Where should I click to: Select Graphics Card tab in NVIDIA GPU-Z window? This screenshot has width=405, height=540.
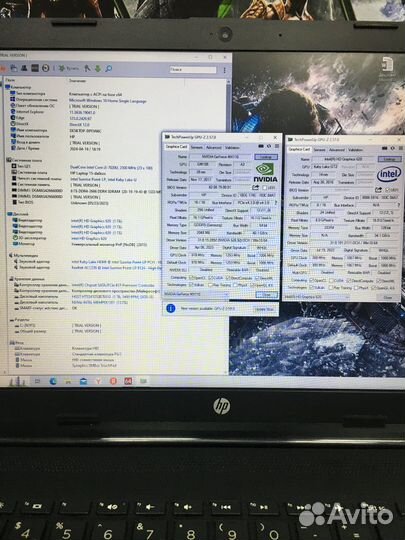point(176,147)
